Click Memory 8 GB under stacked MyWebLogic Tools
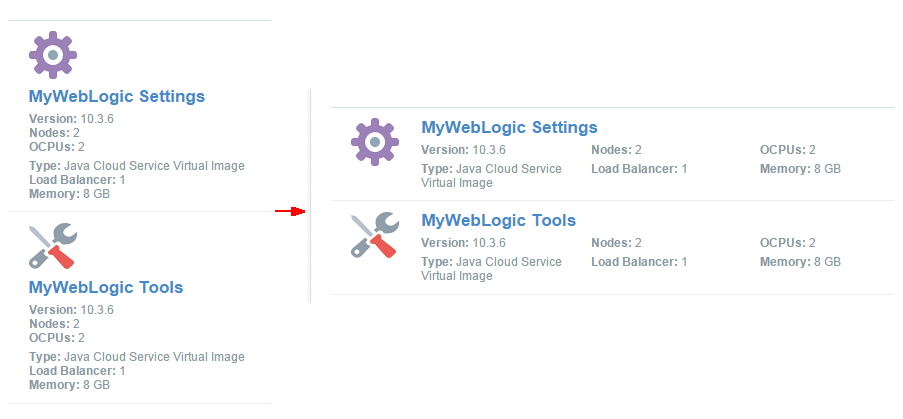903x419 pixels. 69,384
